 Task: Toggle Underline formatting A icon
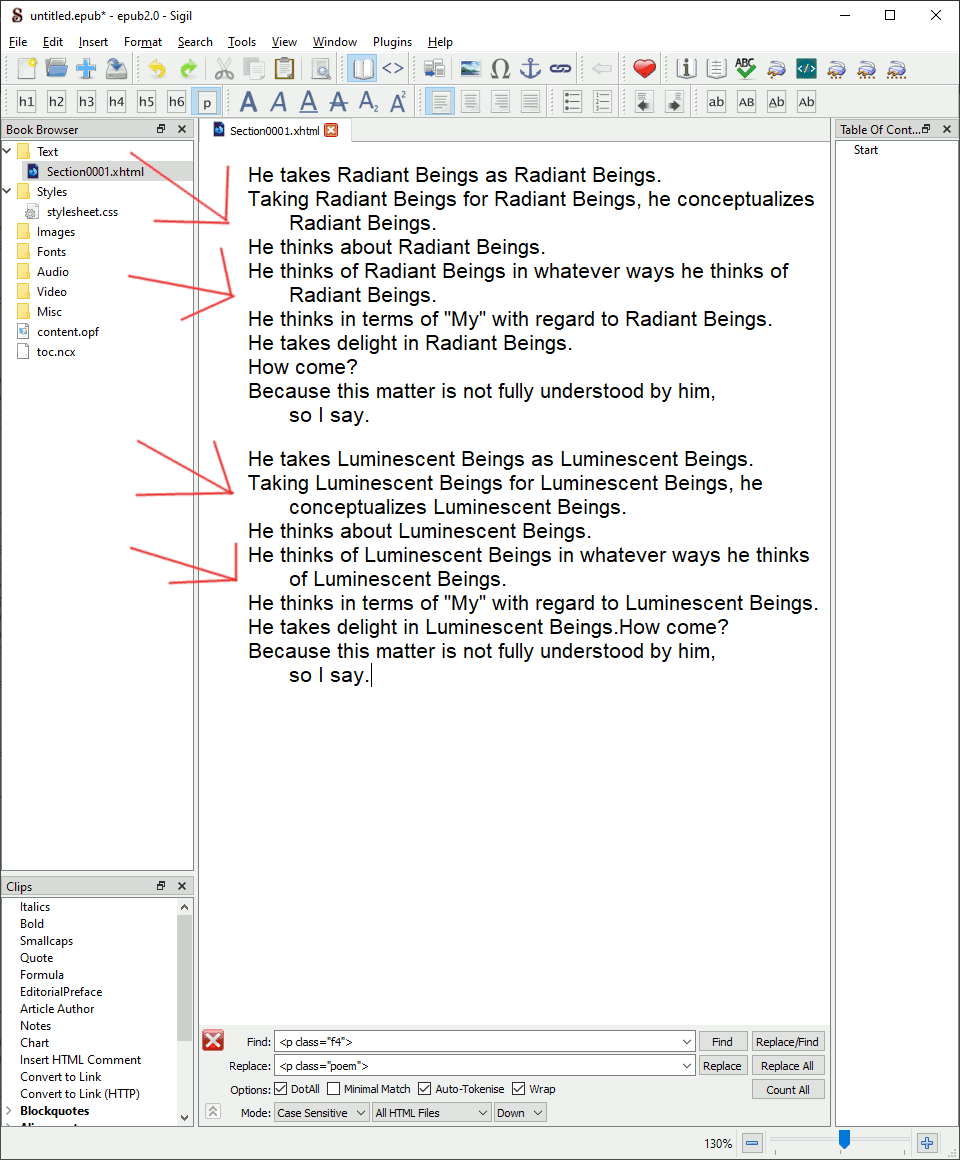[x=308, y=101]
